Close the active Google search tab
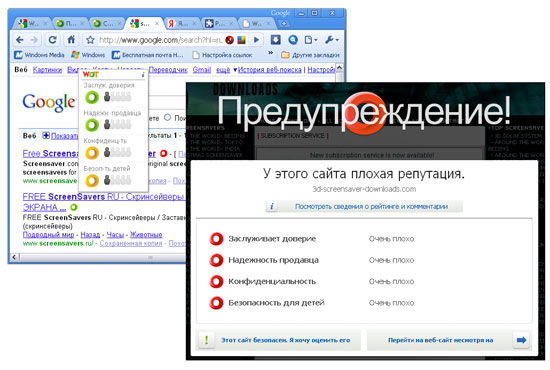The image size is (550, 370). tap(157, 23)
